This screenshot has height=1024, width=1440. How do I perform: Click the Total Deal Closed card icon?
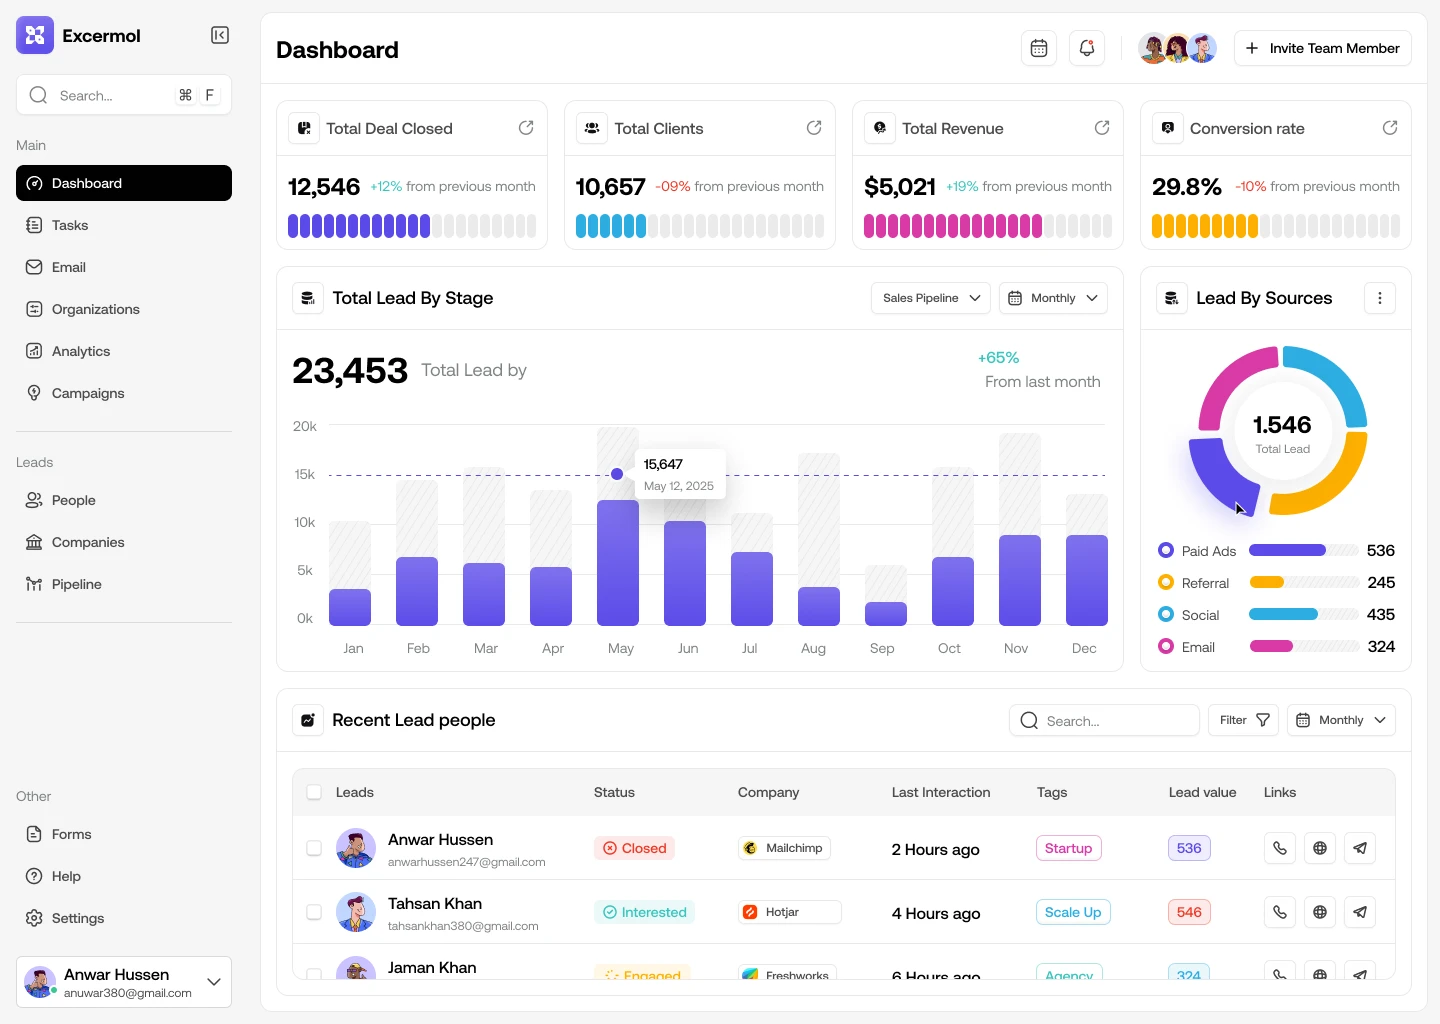304,128
